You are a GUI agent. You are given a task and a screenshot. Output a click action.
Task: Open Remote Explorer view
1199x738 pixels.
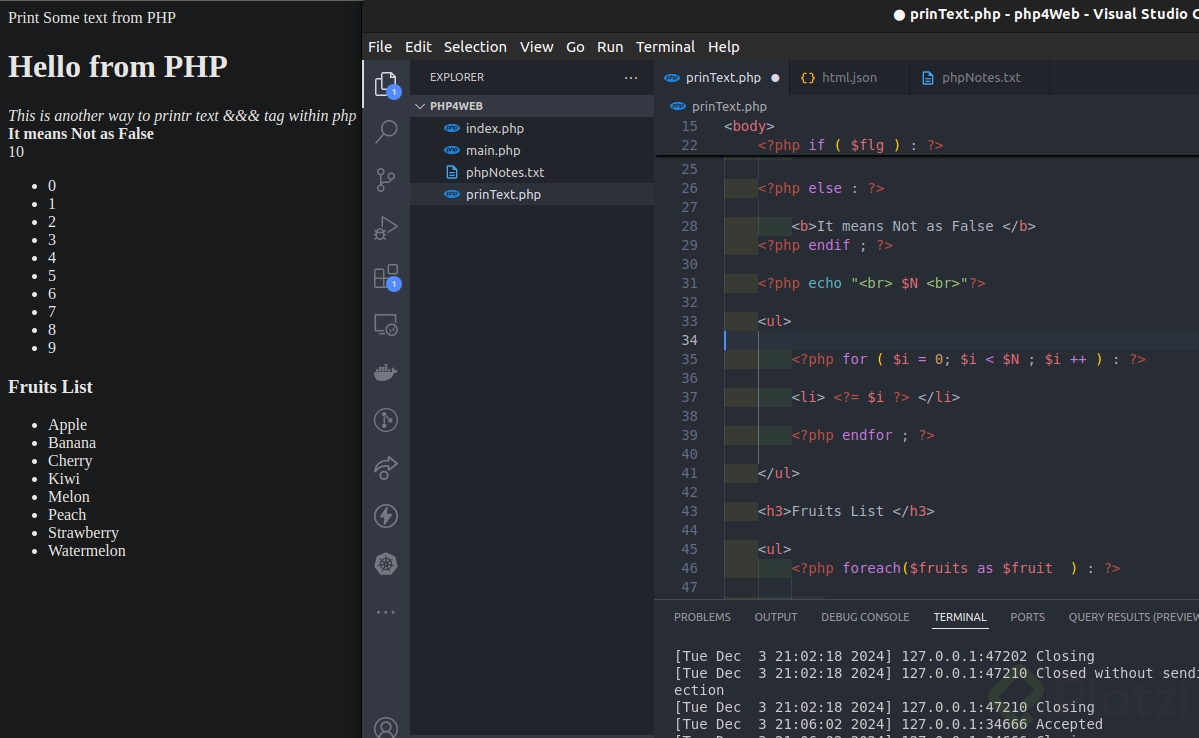tap(386, 325)
